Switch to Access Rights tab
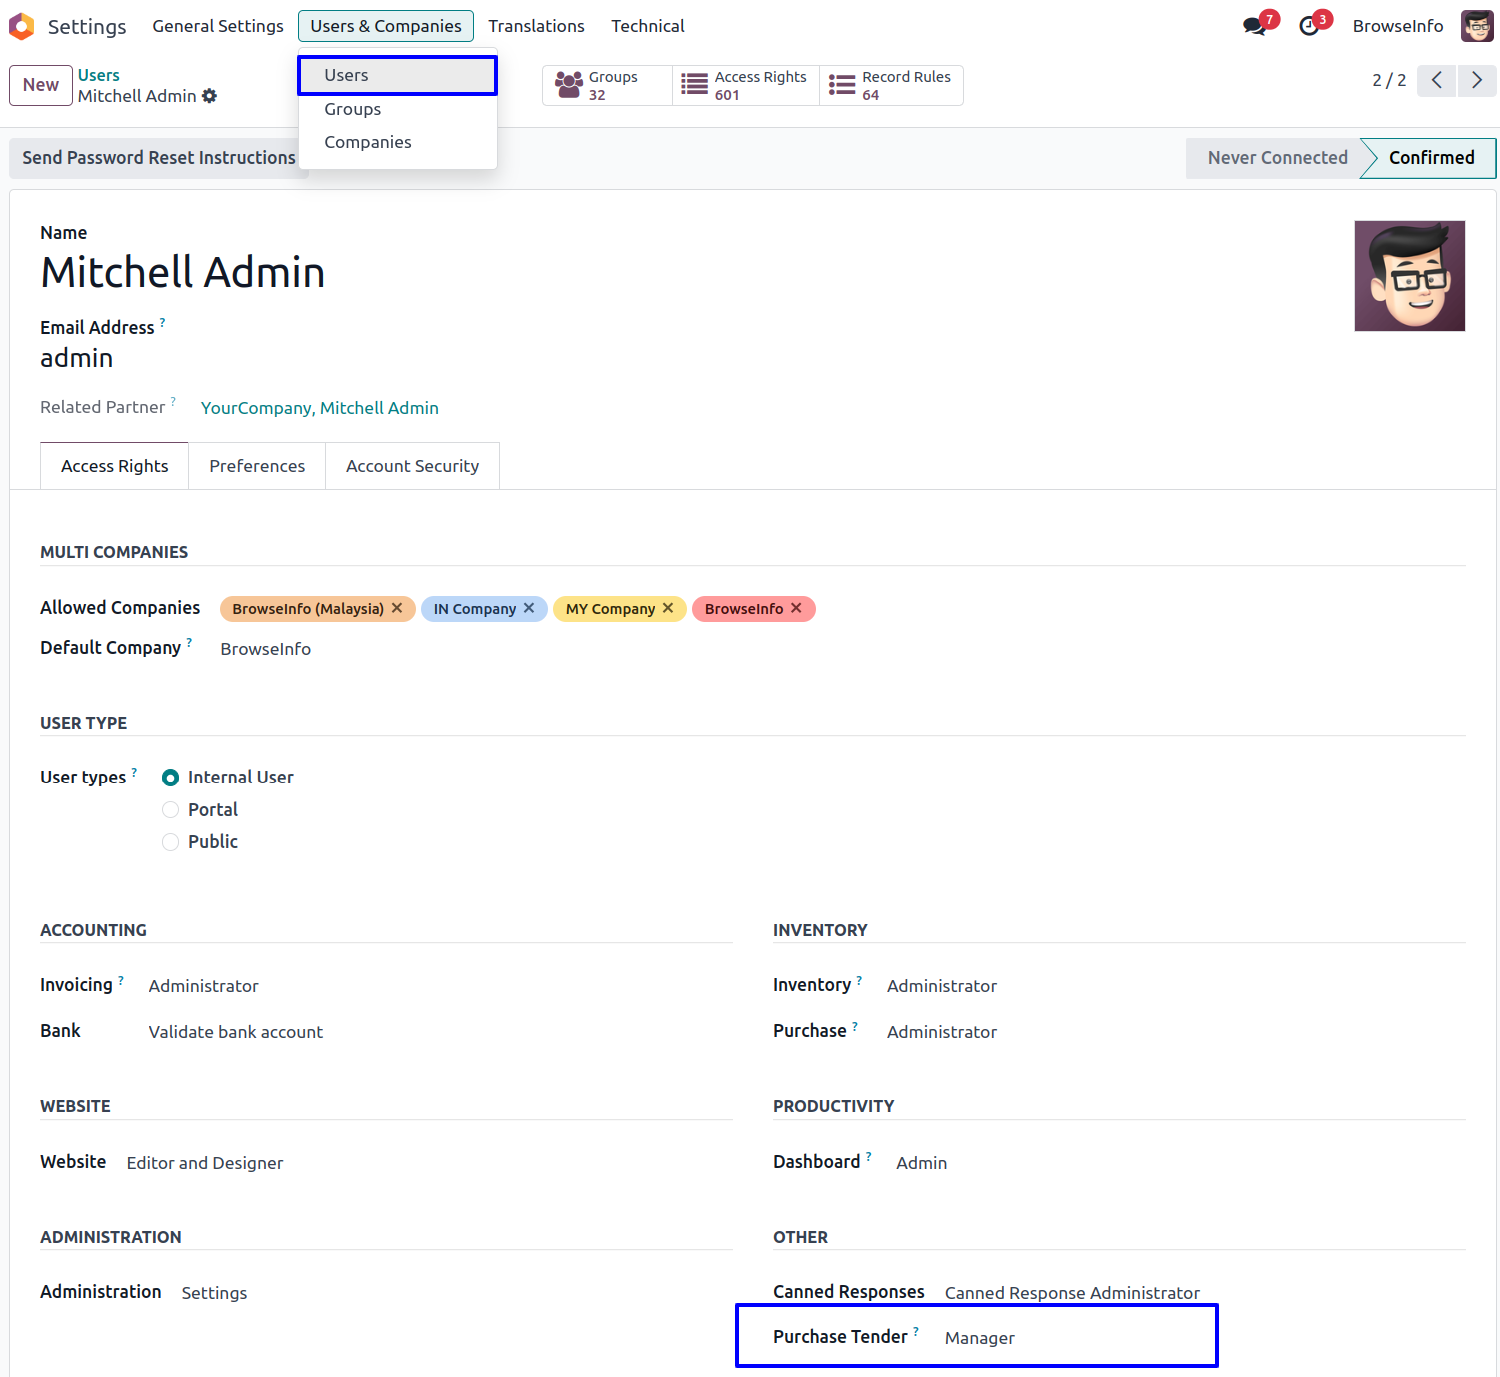1500x1377 pixels. 115,466
